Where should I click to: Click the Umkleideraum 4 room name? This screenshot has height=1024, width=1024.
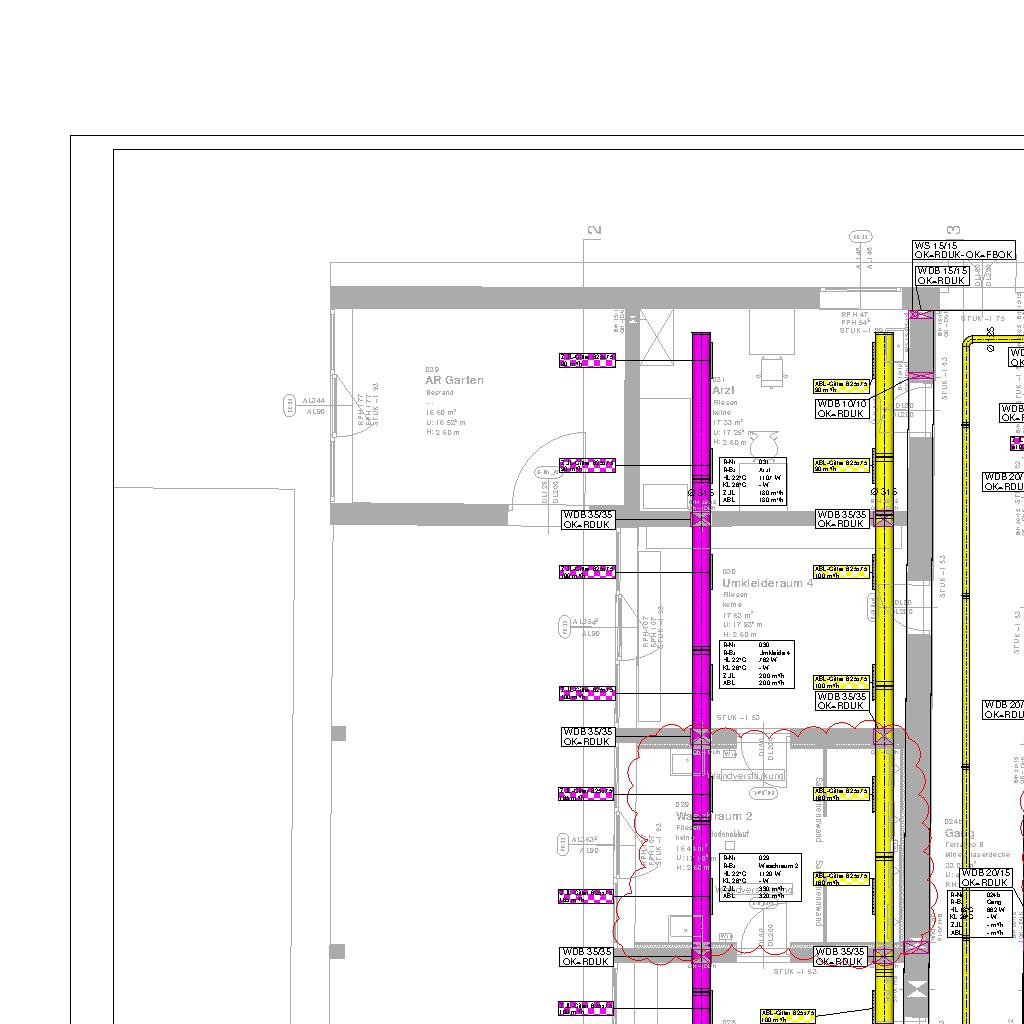pyautogui.click(x=767, y=583)
